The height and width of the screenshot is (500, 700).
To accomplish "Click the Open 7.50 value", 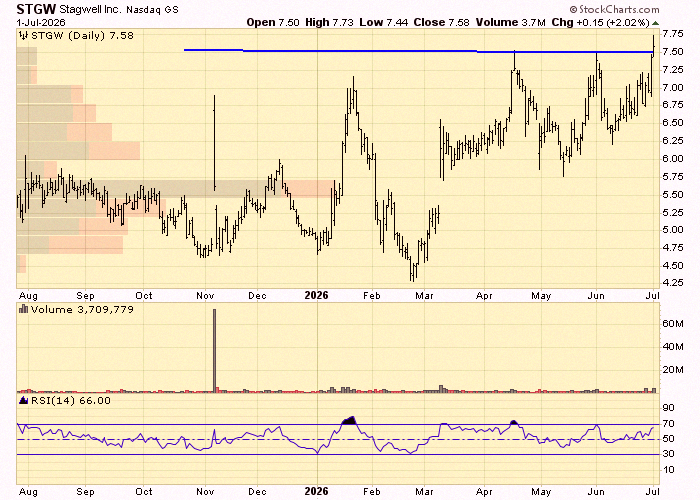I will click(x=273, y=22).
